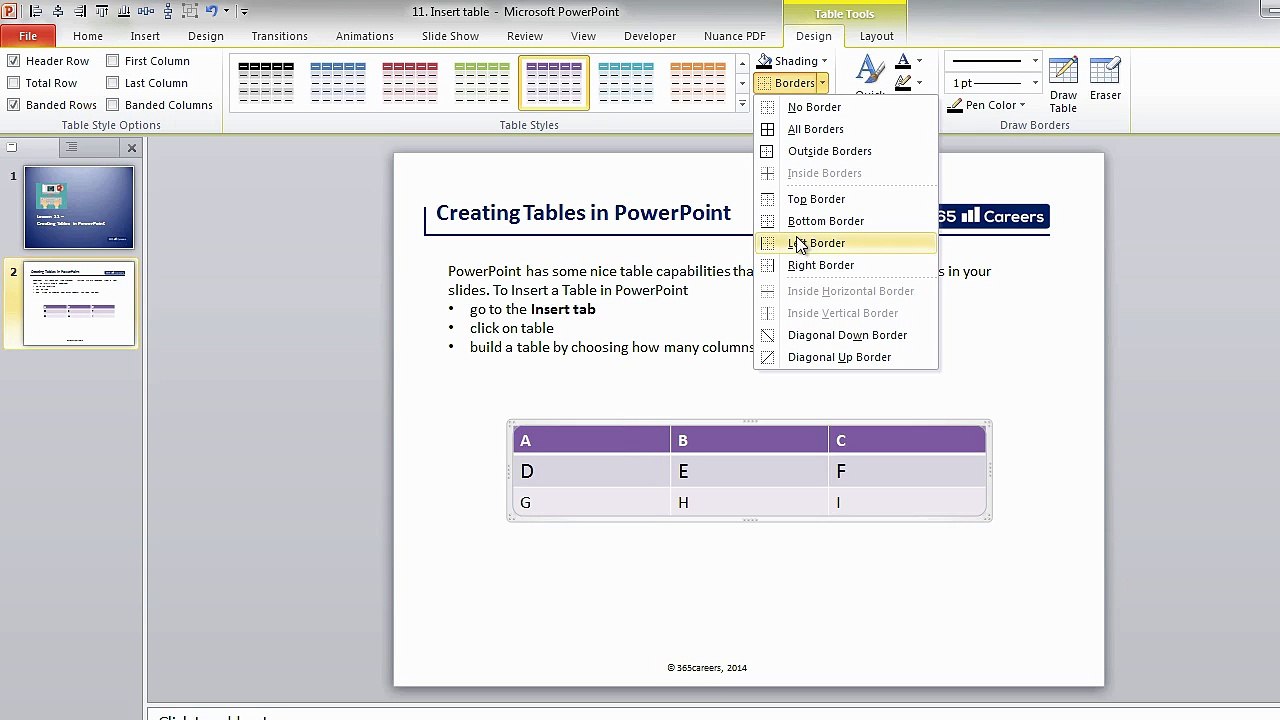The image size is (1280, 720).
Task: Enable the Last Column checkbox
Action: pyautogui.click(x=113, y=83)
